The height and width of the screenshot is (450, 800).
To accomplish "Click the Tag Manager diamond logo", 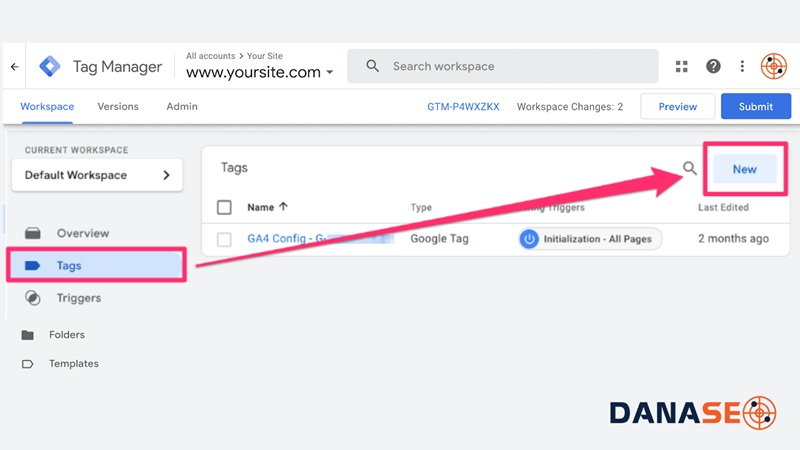I will coord(49,66).
